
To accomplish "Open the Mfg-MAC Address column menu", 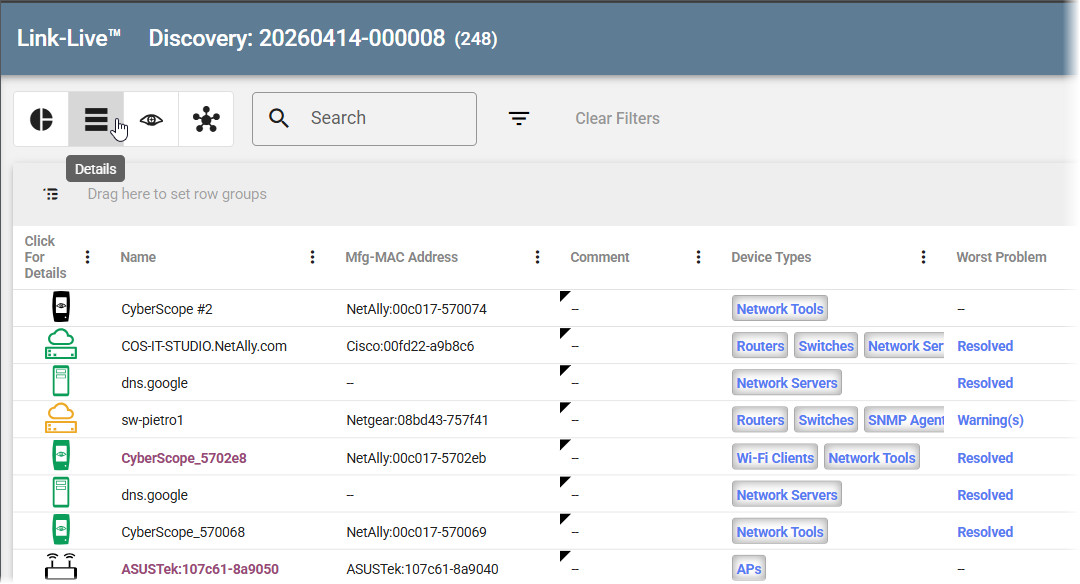I will [537, 257].
